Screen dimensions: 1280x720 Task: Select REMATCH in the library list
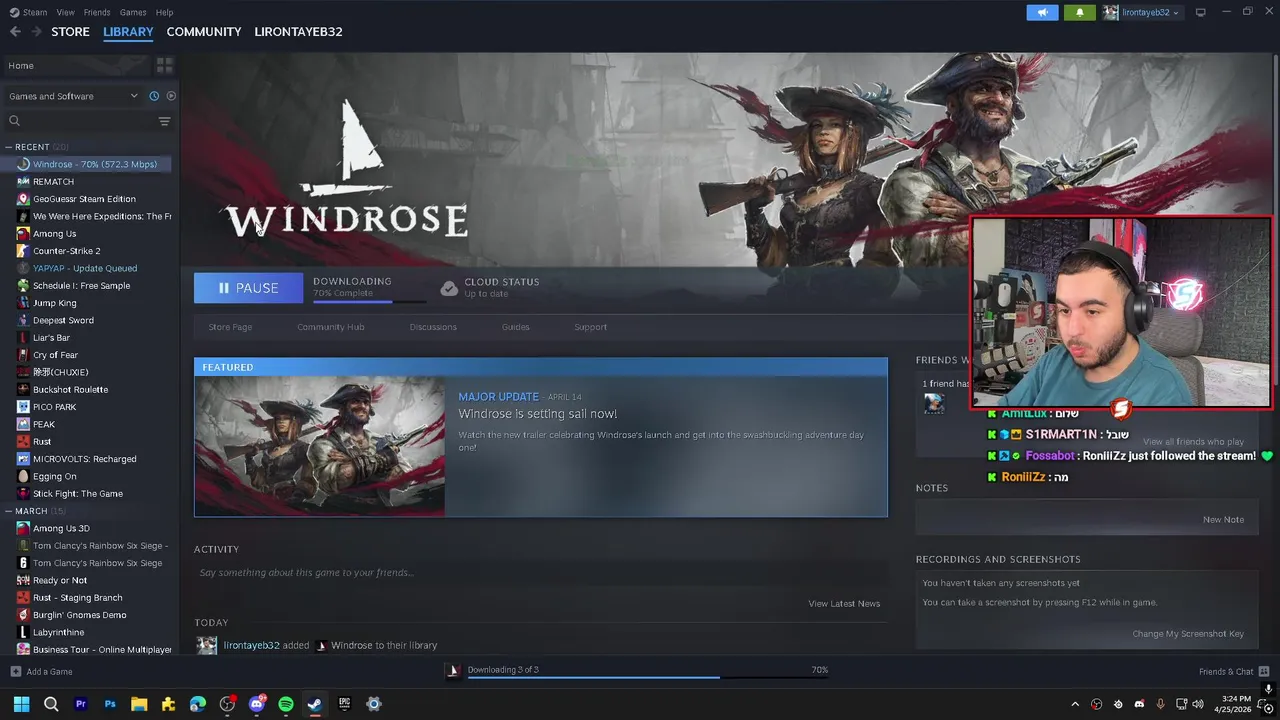coord(54,182)
